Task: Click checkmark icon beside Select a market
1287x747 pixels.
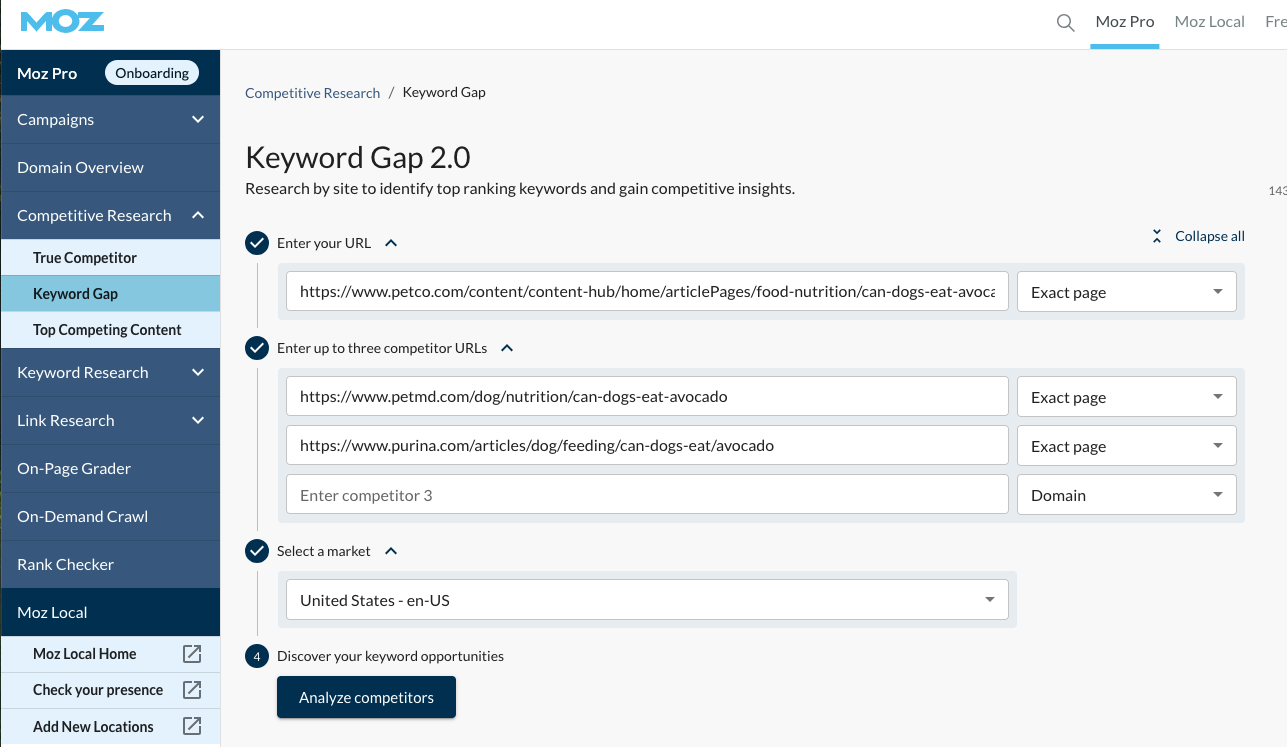Action: click(x=257, y=551)
